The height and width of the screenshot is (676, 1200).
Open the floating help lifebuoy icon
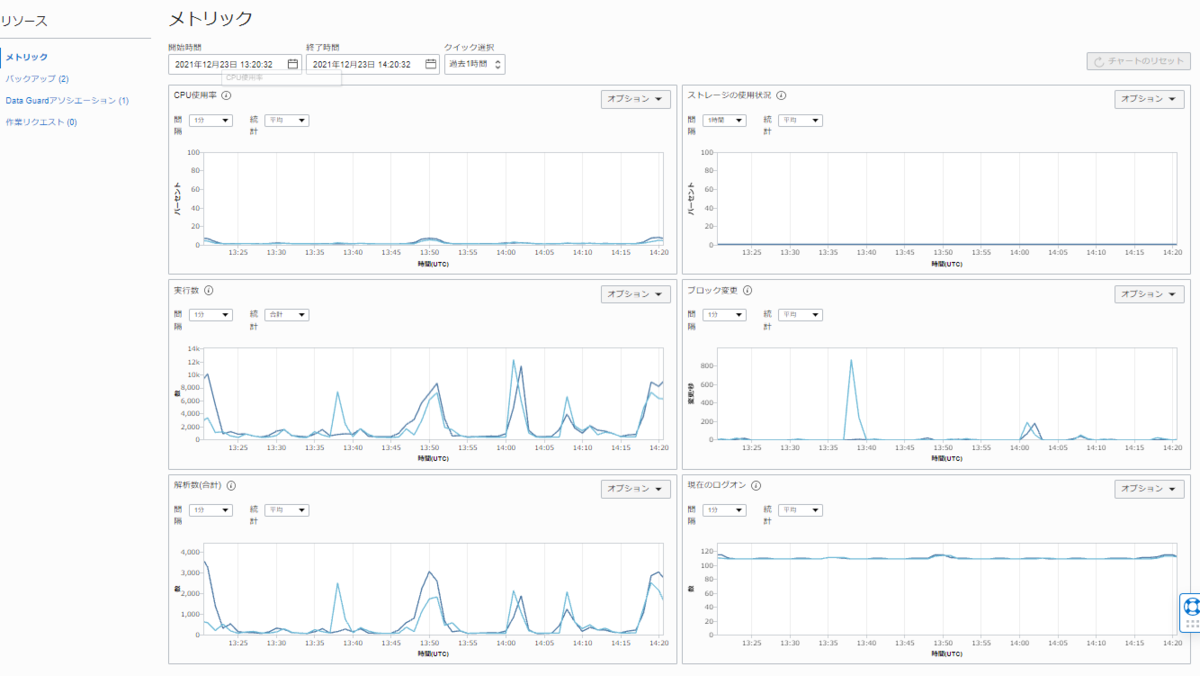pos(1191,606)
